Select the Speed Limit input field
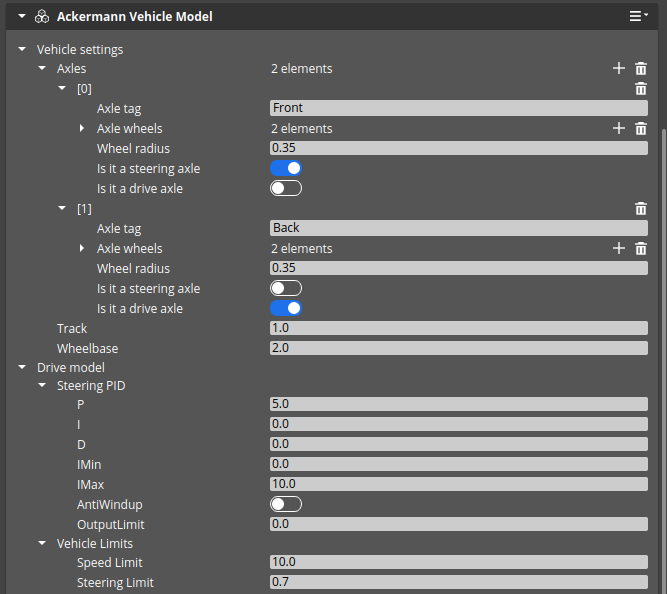Image resolution: width=667 pixels, height=594 pixels. coord(458,562)
